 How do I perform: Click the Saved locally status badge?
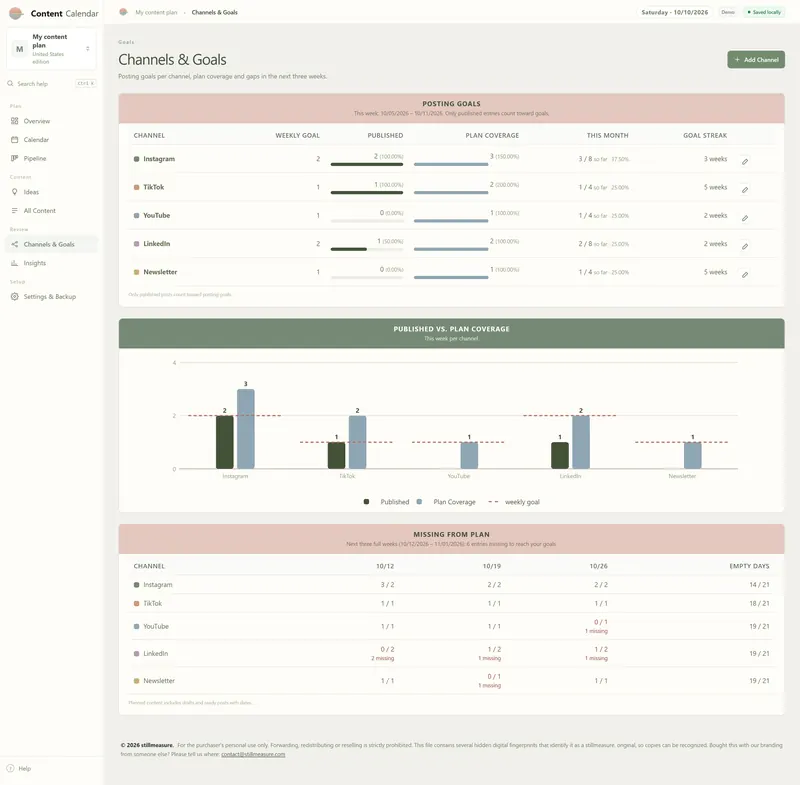pos(764,12)
